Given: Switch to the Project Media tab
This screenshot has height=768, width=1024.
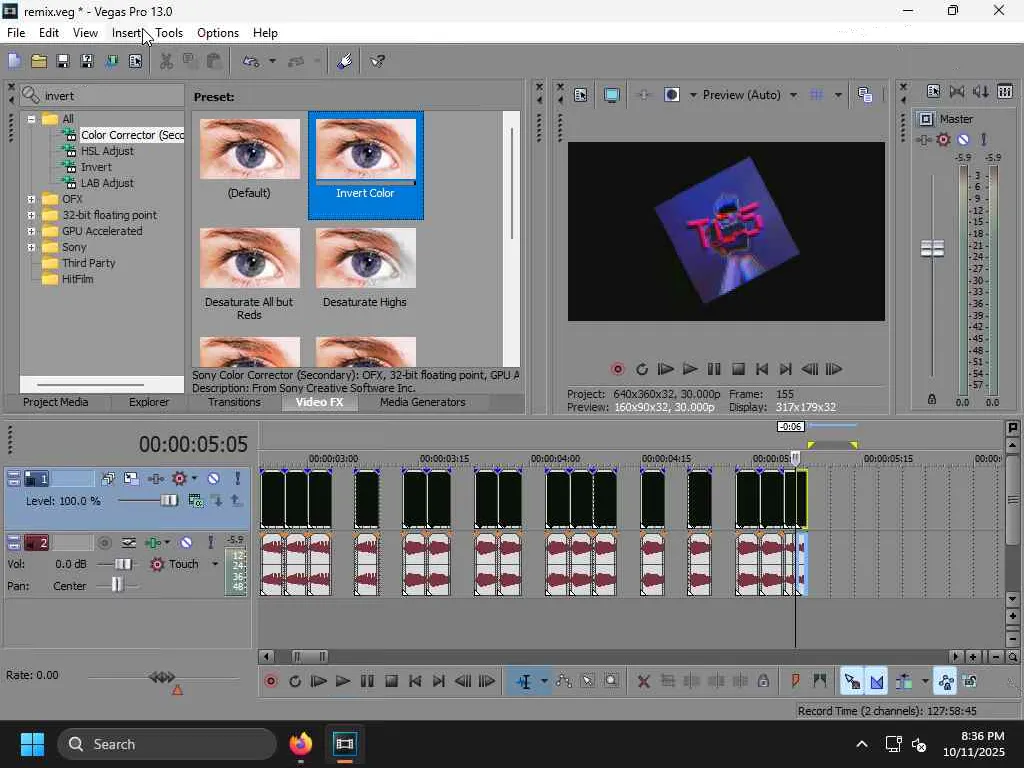Looking at the screenshot, I should click(56, 402).
